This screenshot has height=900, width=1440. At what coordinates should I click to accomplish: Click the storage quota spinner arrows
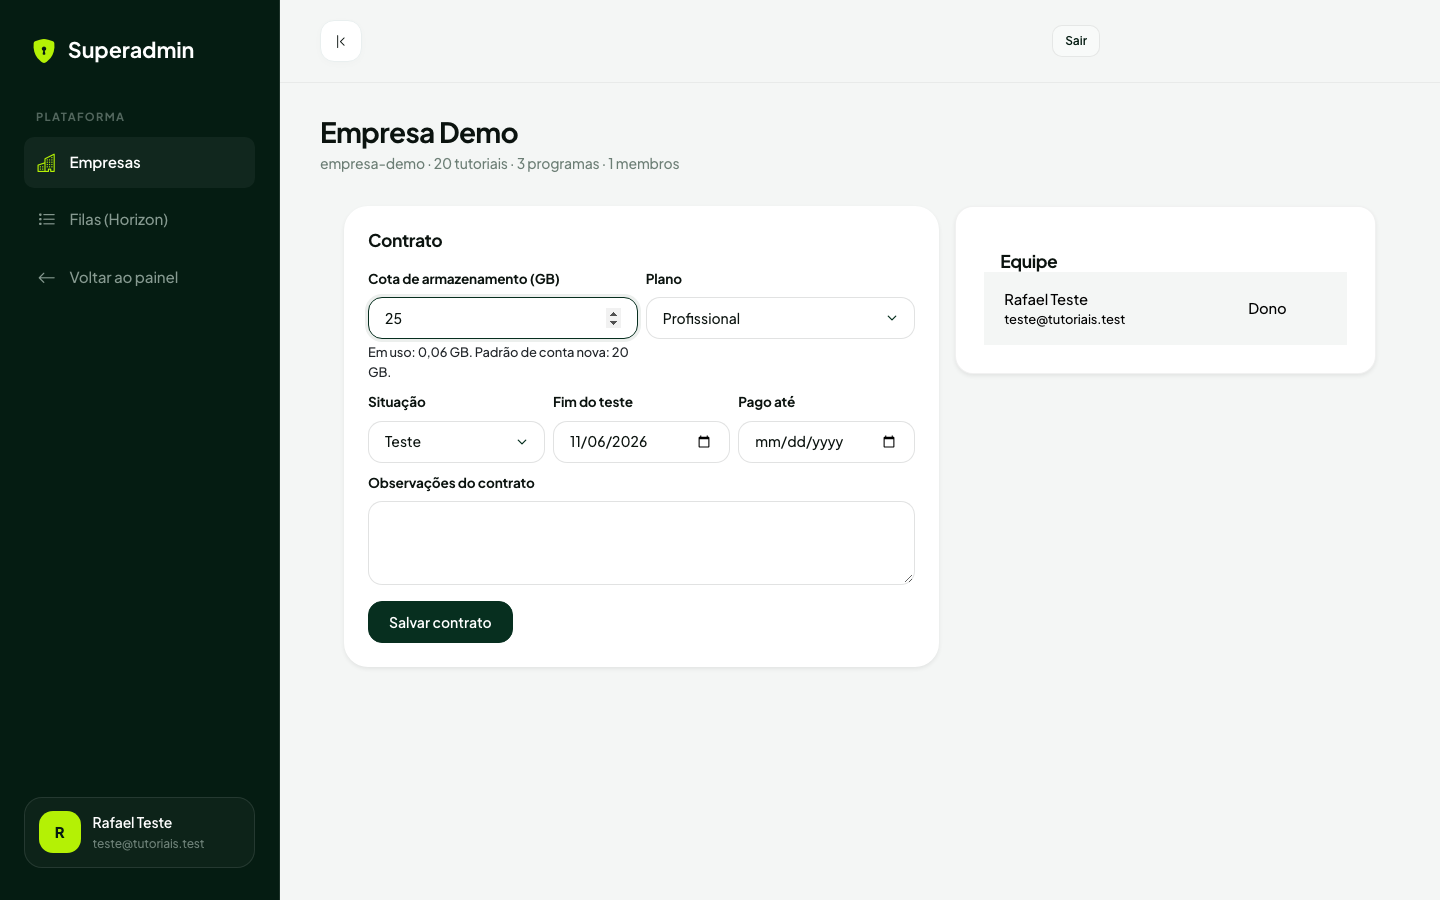click(614, 318)
